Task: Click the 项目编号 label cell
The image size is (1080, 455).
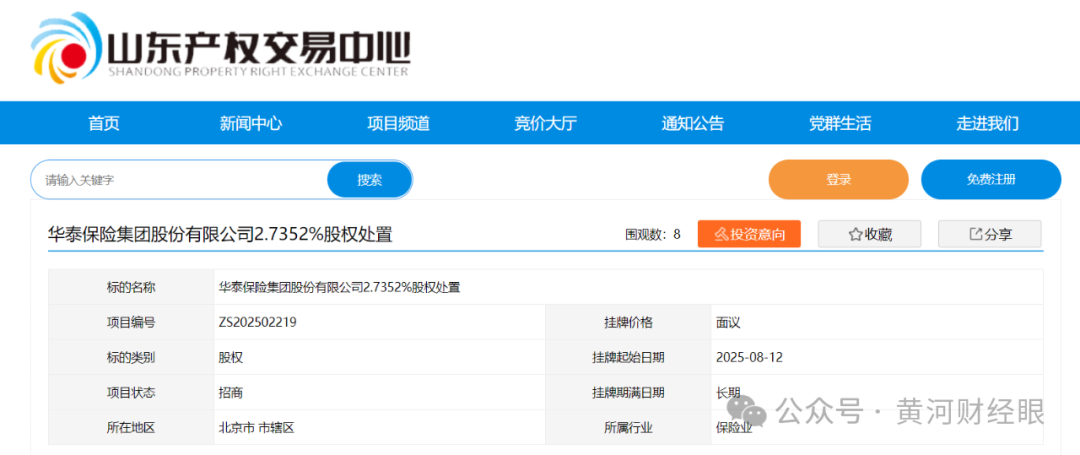Action: click(x=131, y=321)
